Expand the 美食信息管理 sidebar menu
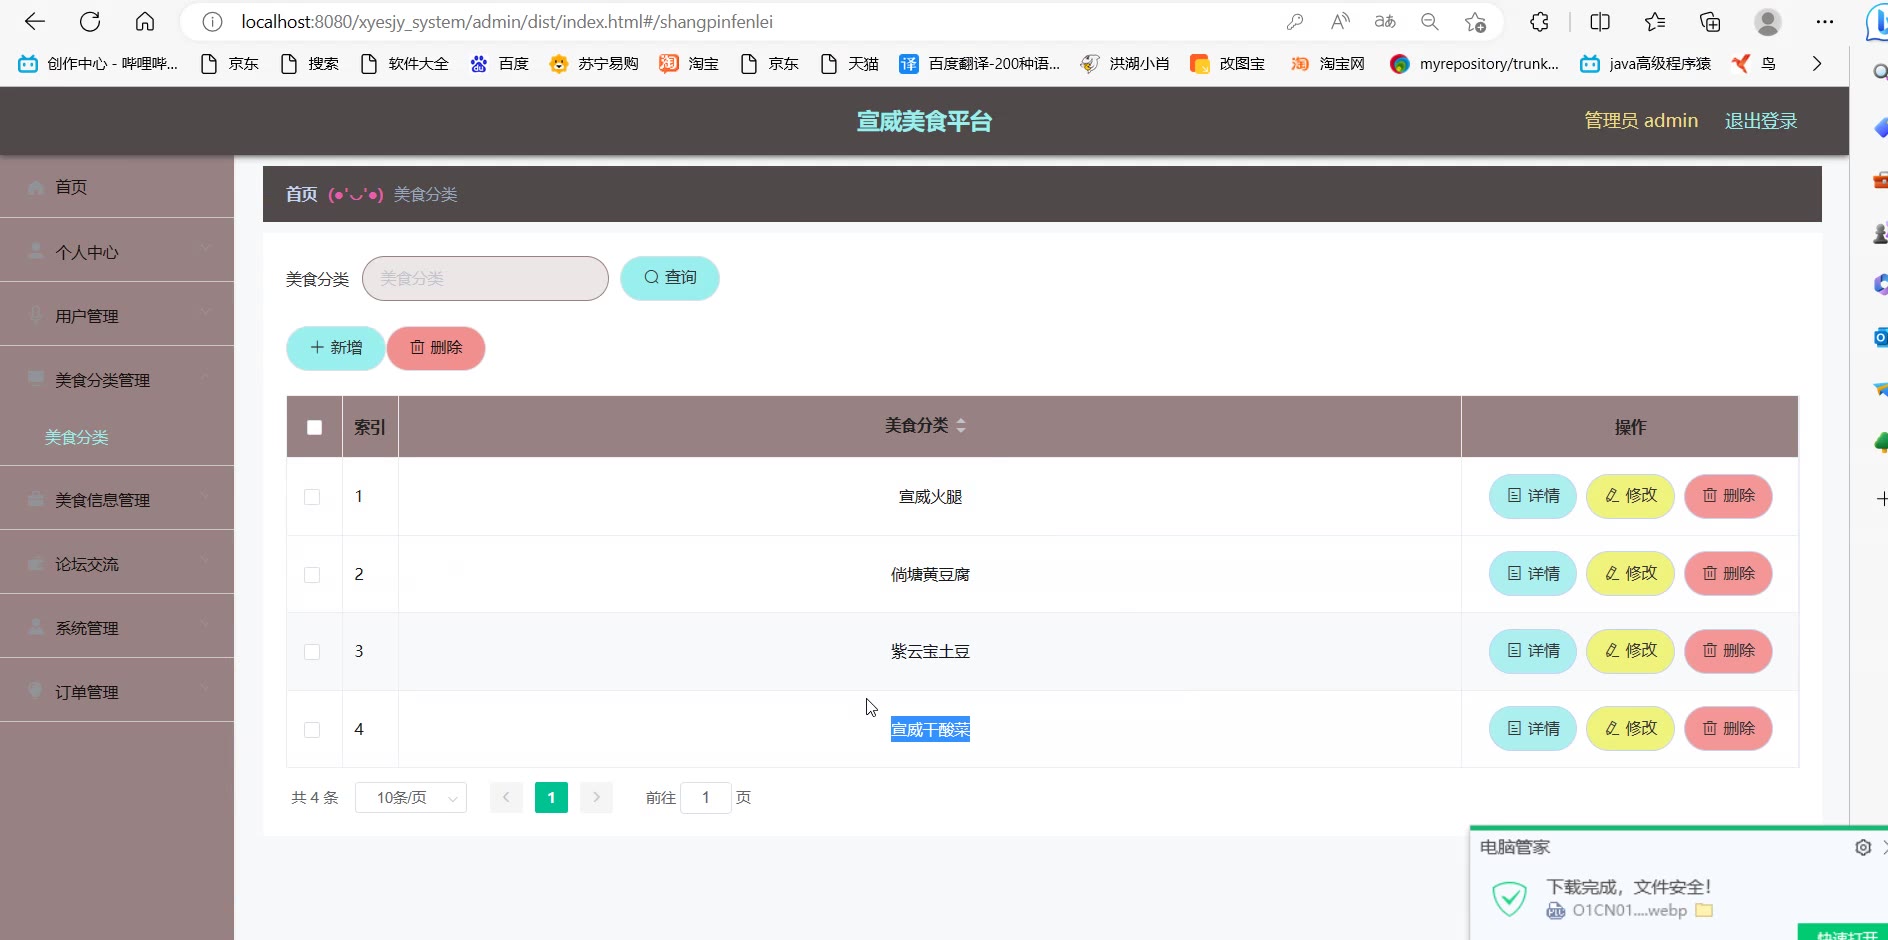This screenshot has height=940, width=1888. pos(117,500)
